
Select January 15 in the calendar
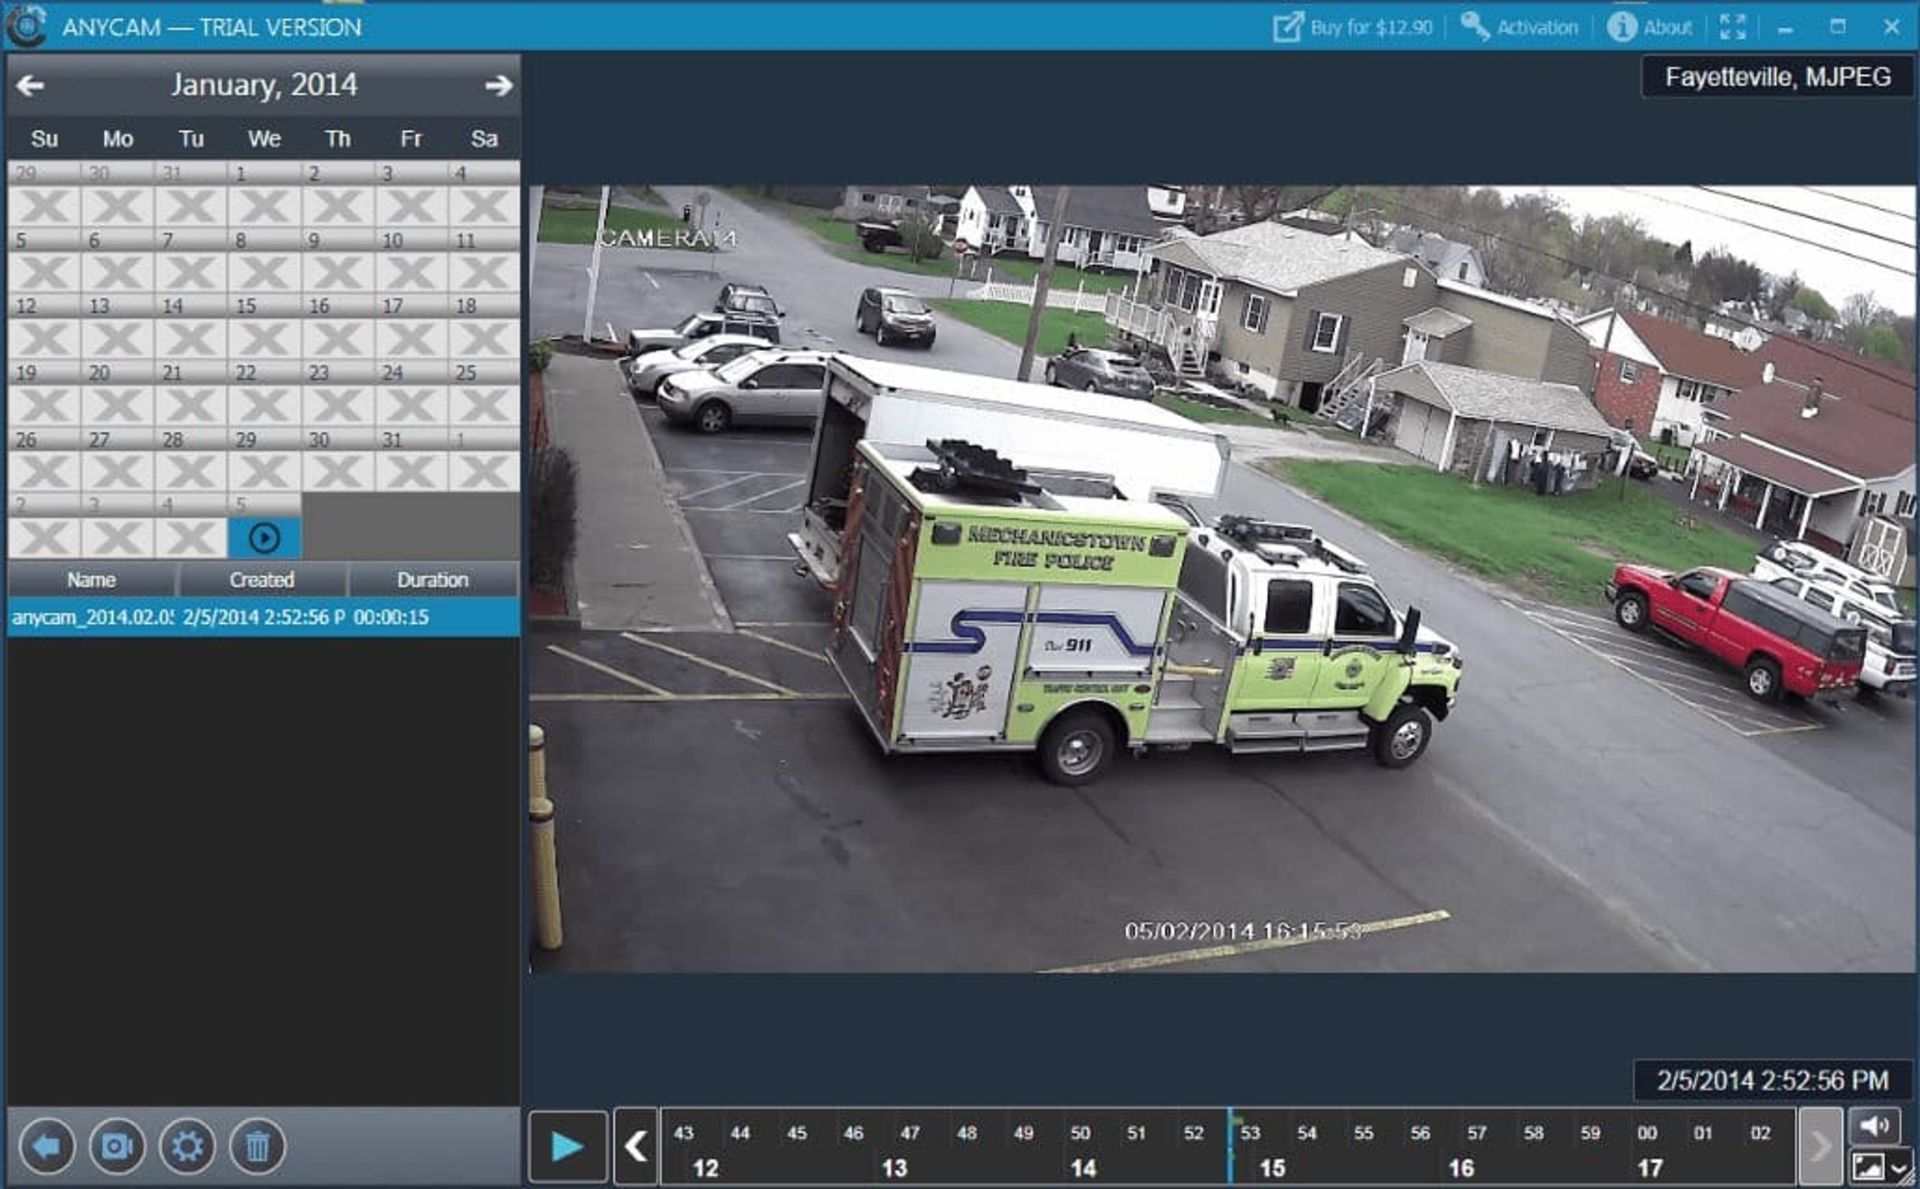264,328
